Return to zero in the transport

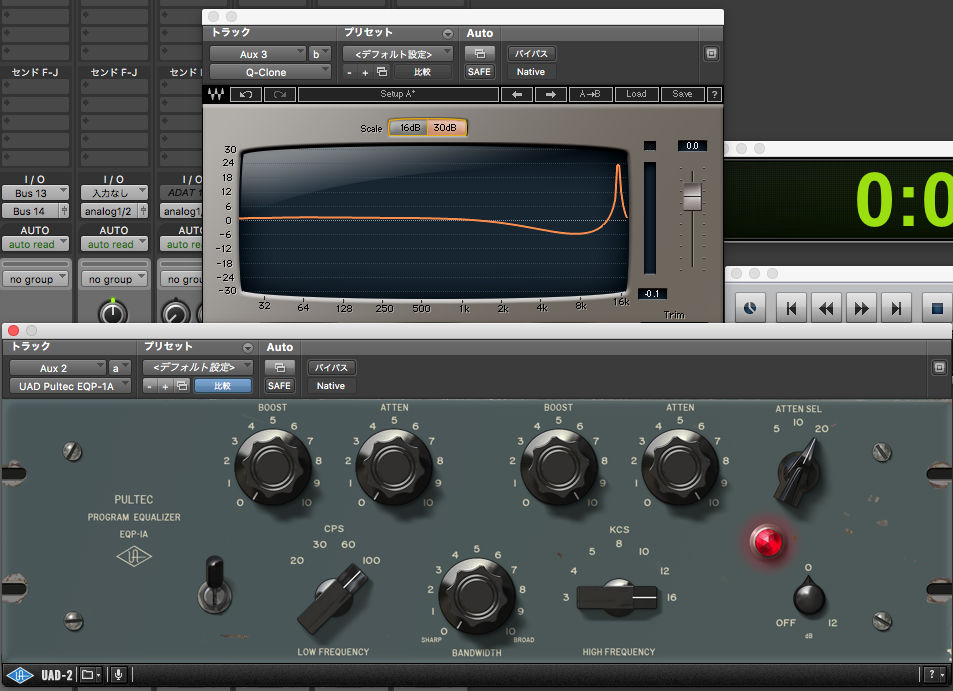pos(791,309)
